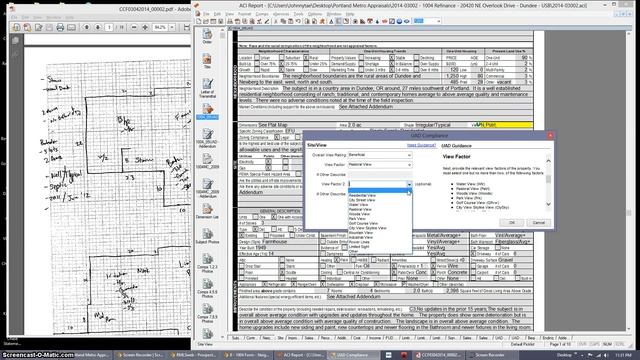Open Adobe zoom percentage dropdown

[173, 27]
